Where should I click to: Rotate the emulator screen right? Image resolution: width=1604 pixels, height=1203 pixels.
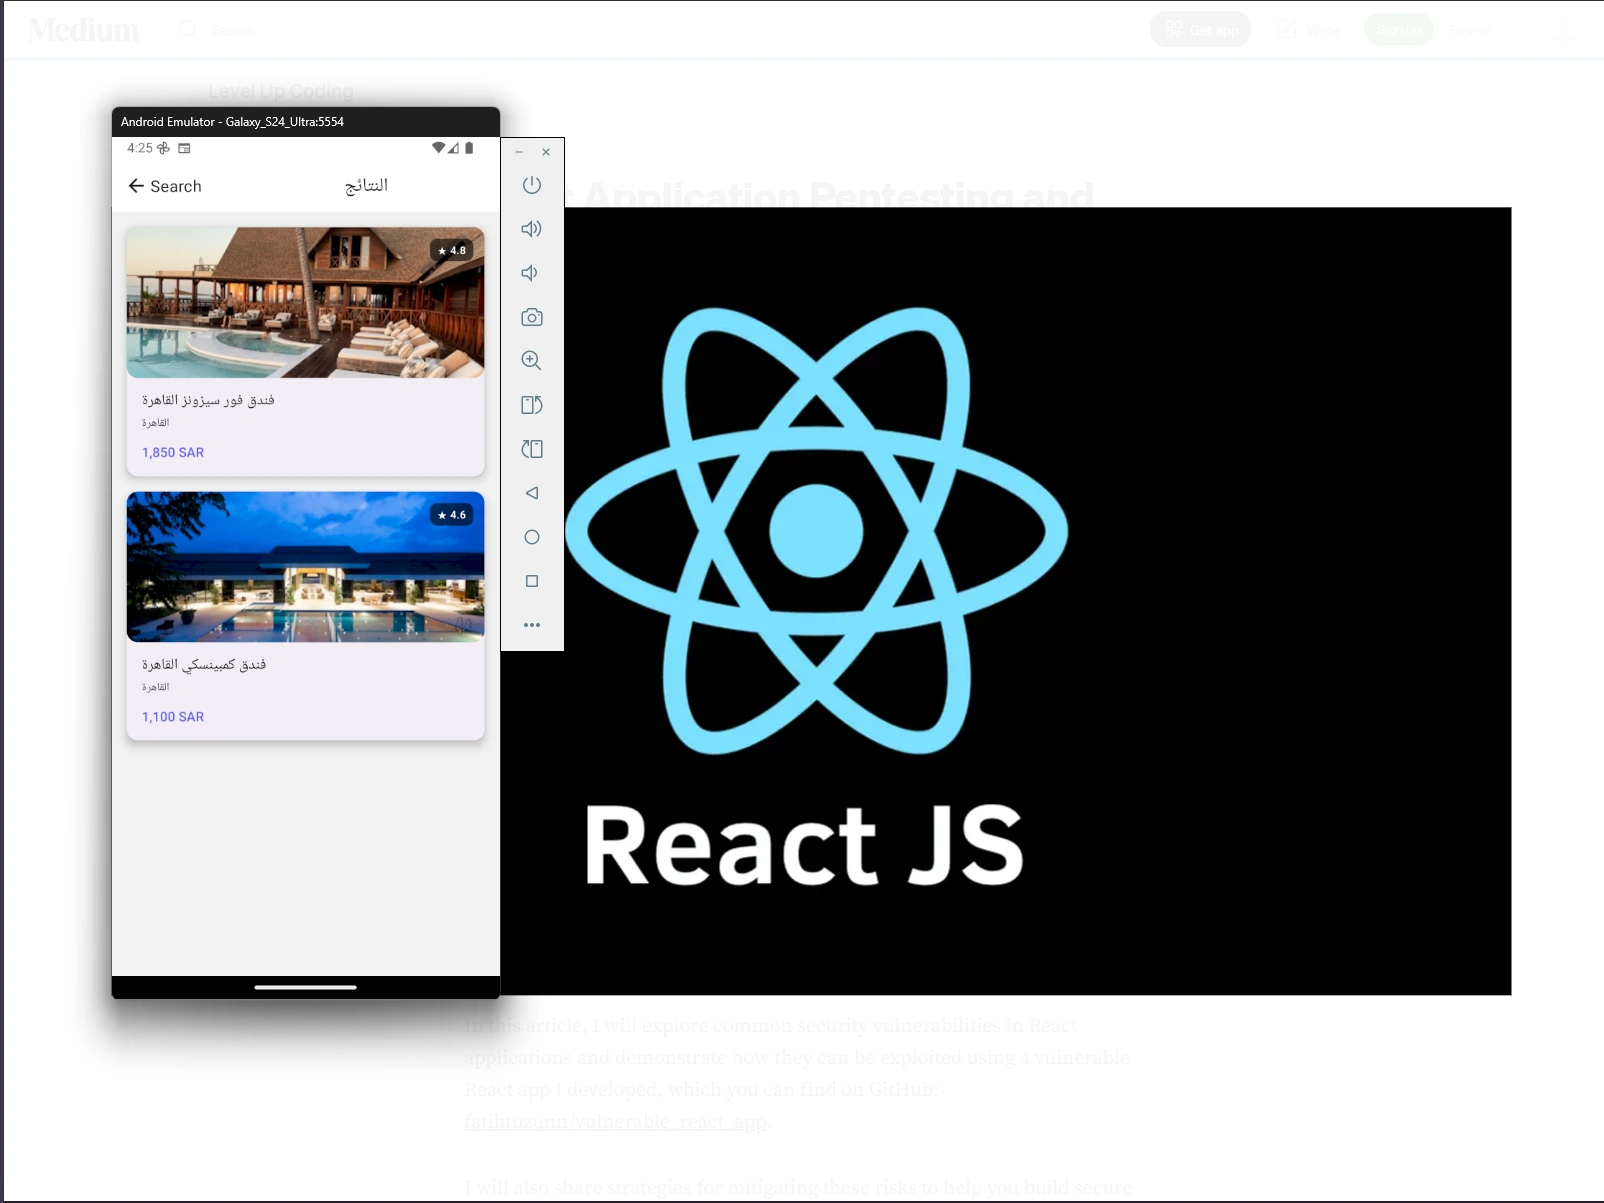pos(531,449)
